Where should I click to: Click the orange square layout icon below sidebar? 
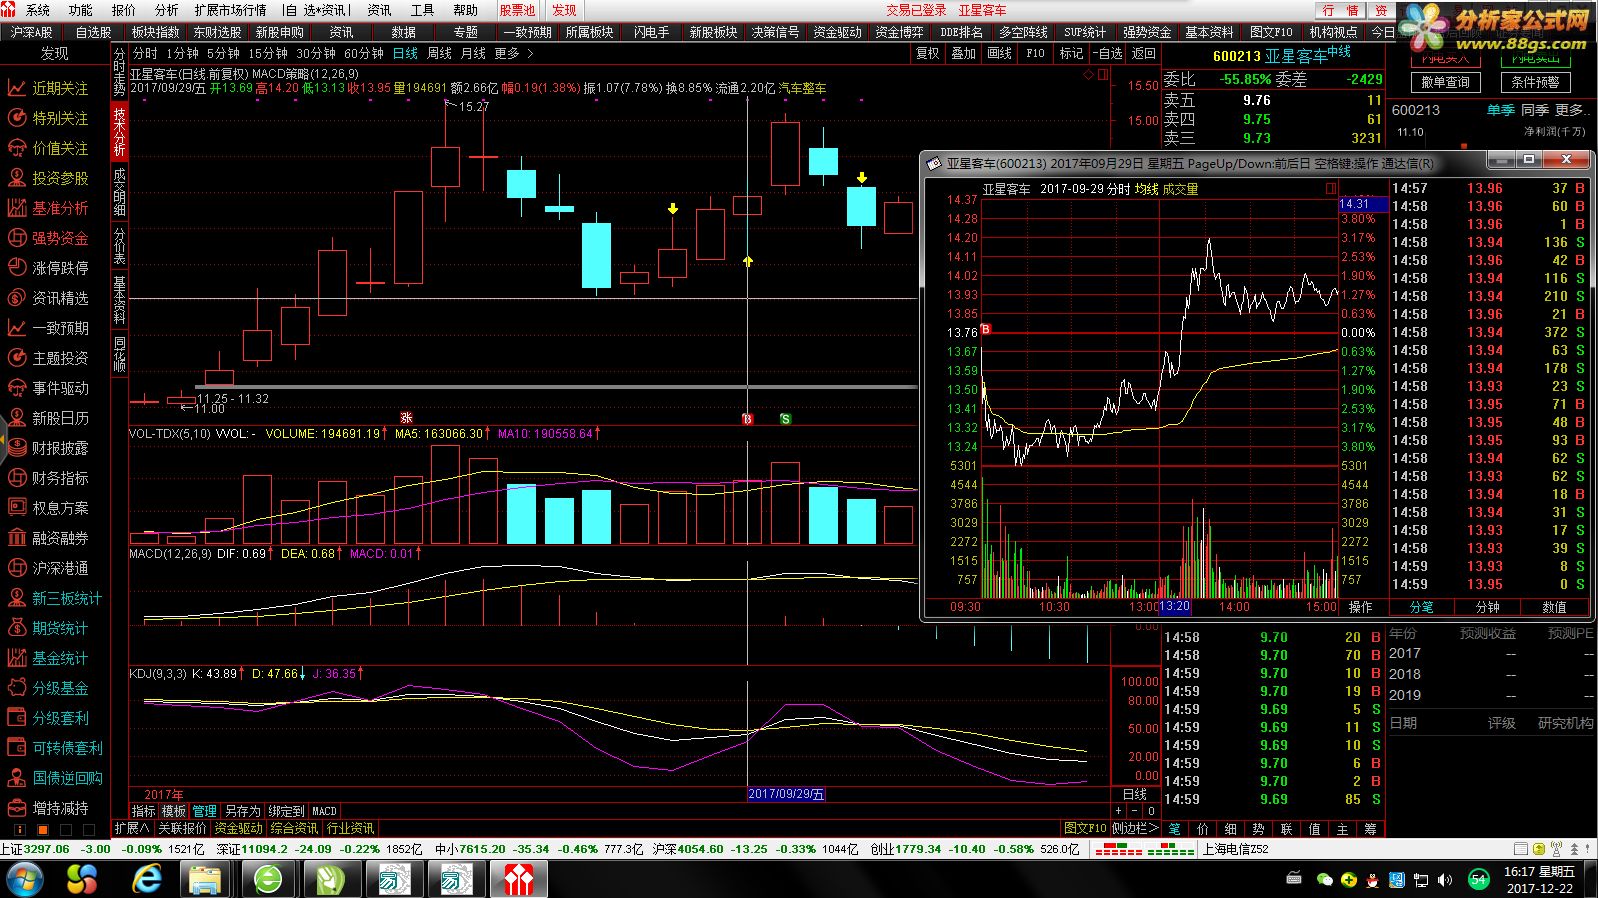click(42, 829)
